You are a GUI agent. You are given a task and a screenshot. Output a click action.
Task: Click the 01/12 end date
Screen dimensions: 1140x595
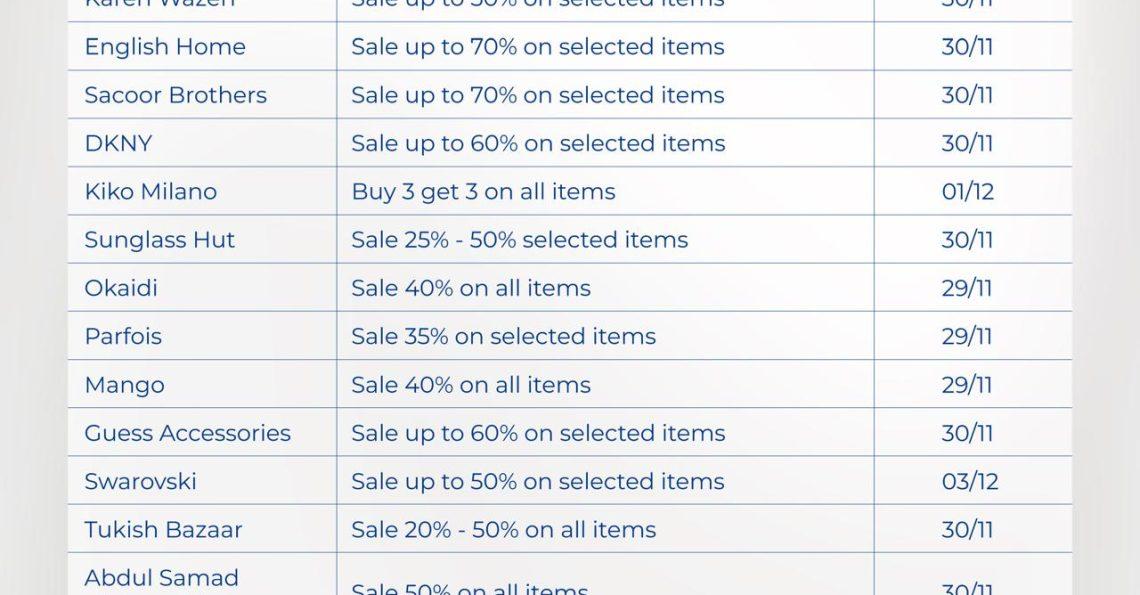[x=967, y=191]
